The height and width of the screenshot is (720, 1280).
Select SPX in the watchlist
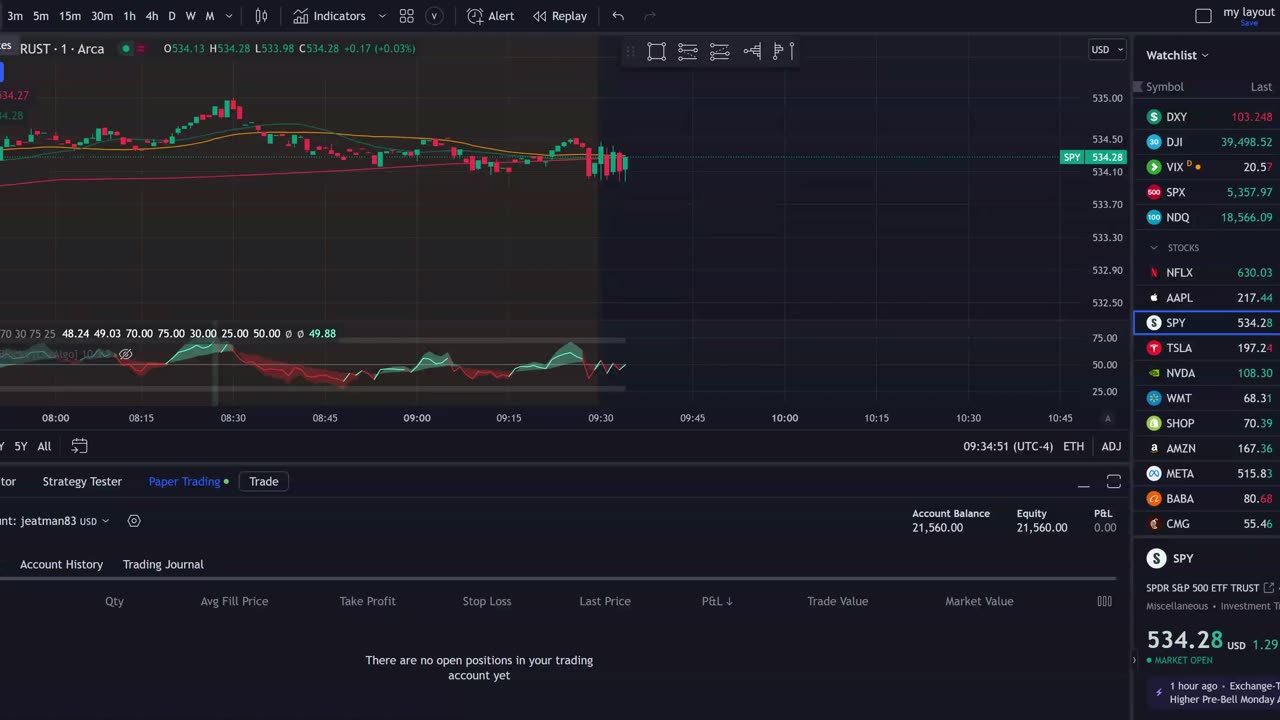click(1207, 192)
